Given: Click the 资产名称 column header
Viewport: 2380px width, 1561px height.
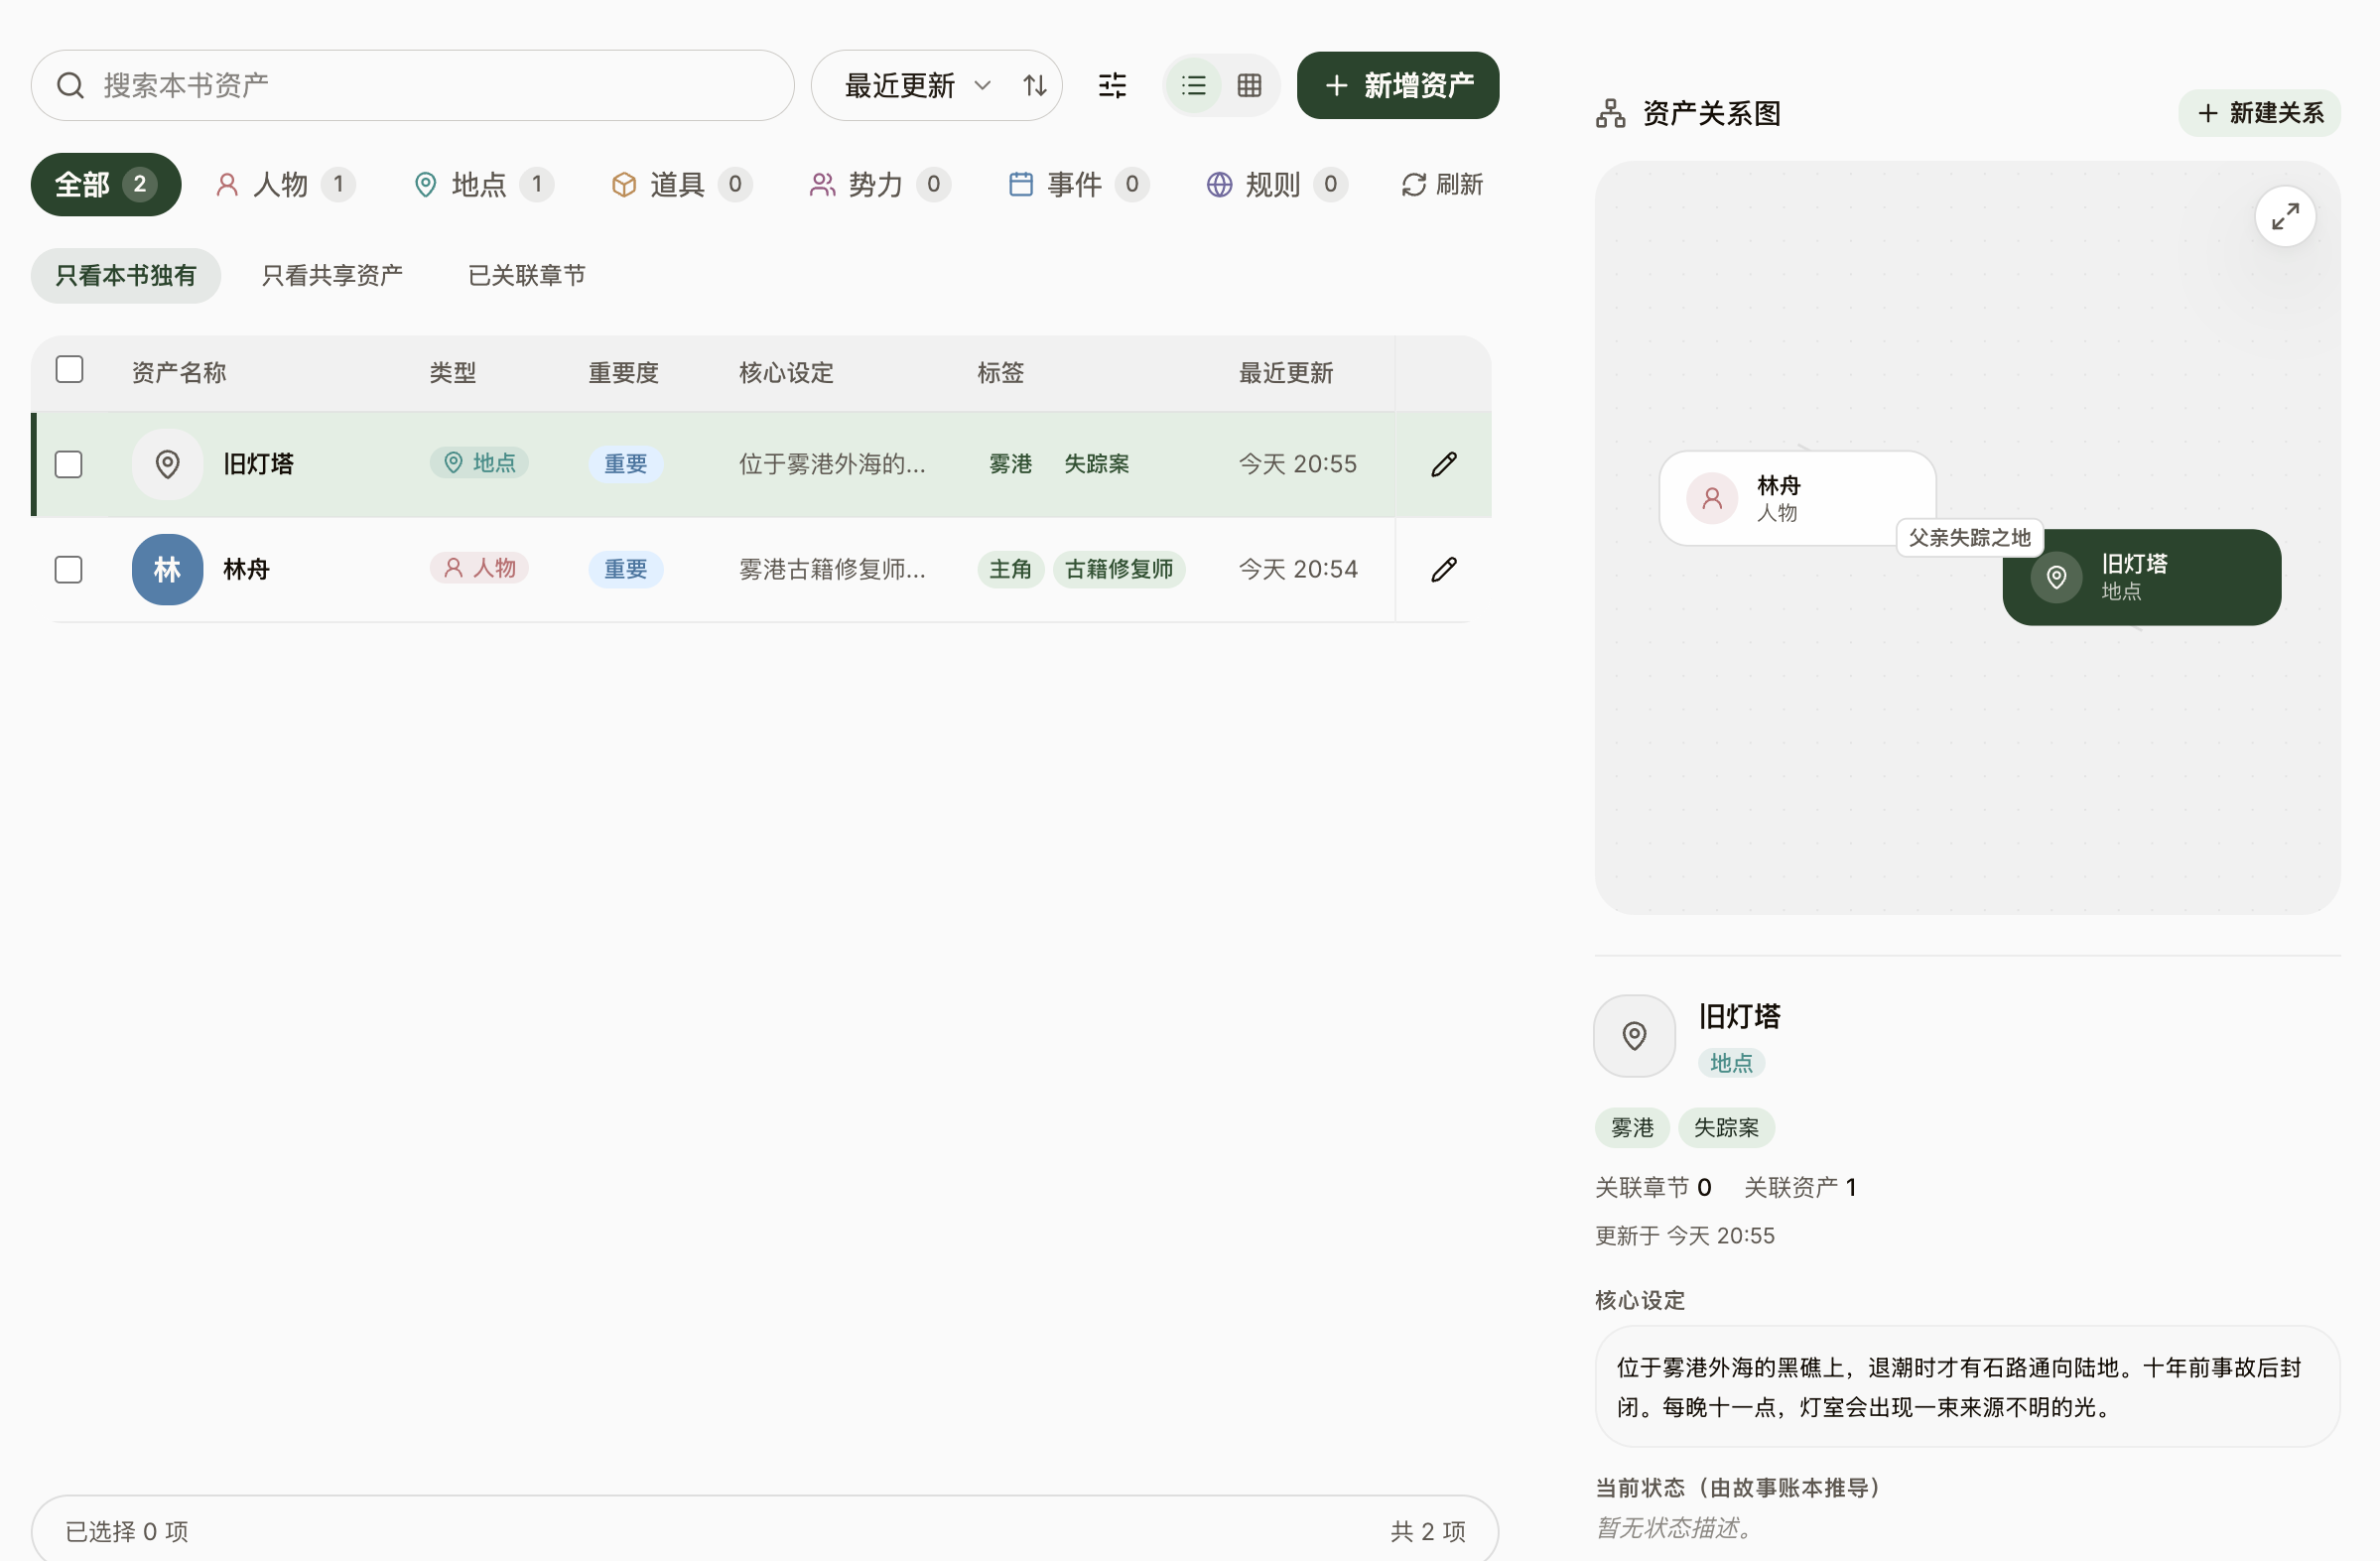Looking at the screenshot, I should click(179, 373).
